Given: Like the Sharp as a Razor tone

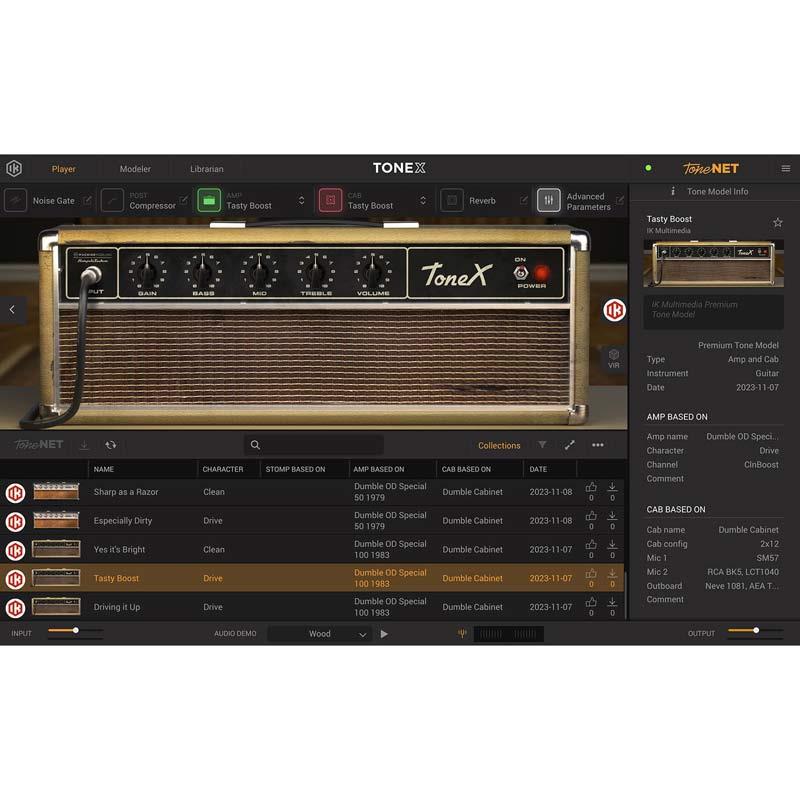Looking at the screenshot, I should [x=591, y=488].
